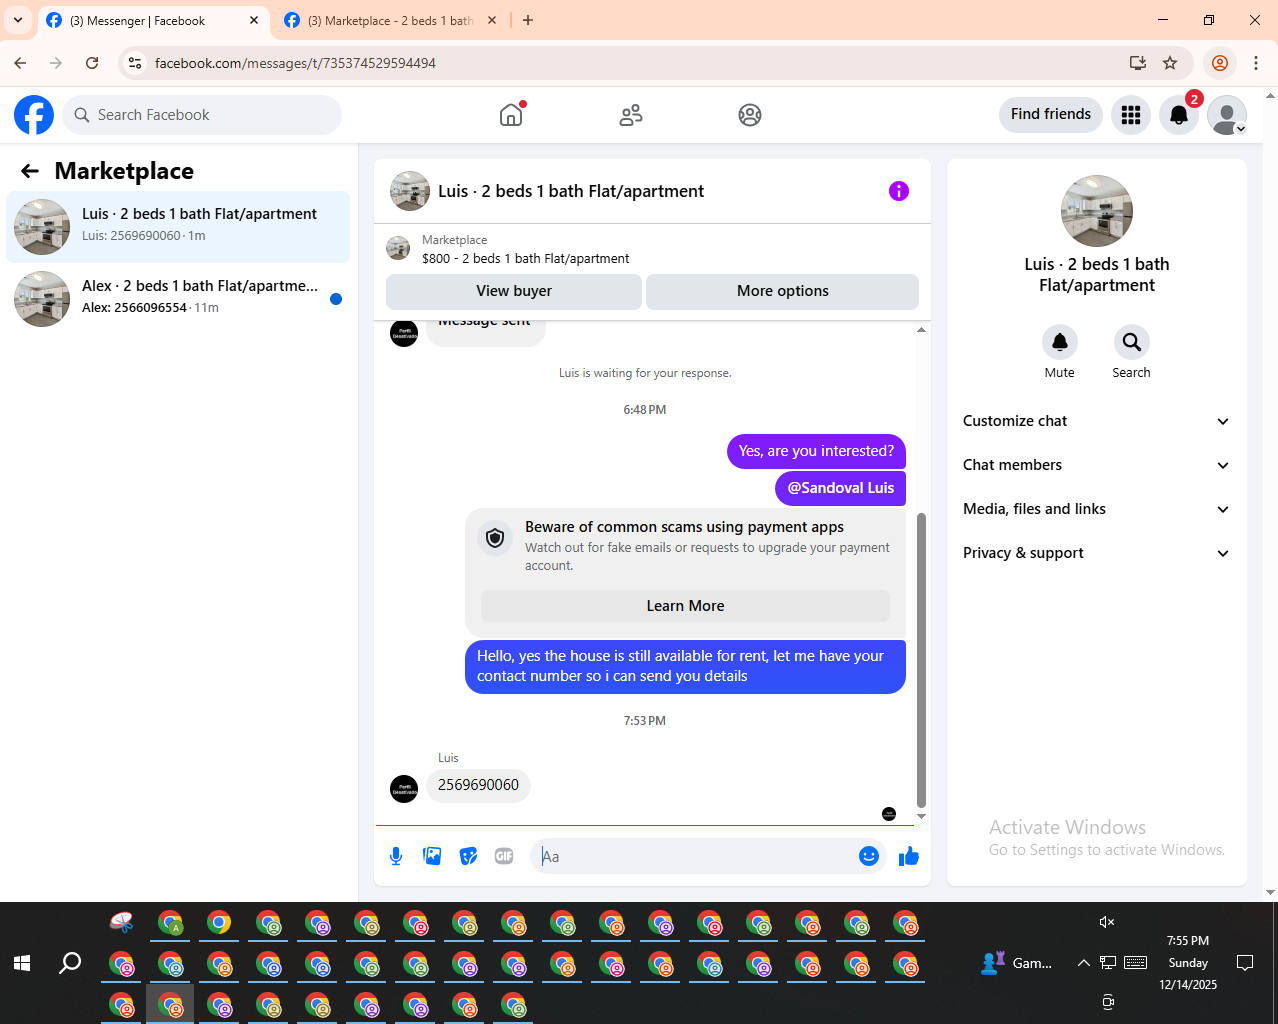Image resolution: width=1278 pixels, height=1024 pixels.
Task: Click Learn More on scam warning
Action: pyautogui.click(x=685, y=606)
